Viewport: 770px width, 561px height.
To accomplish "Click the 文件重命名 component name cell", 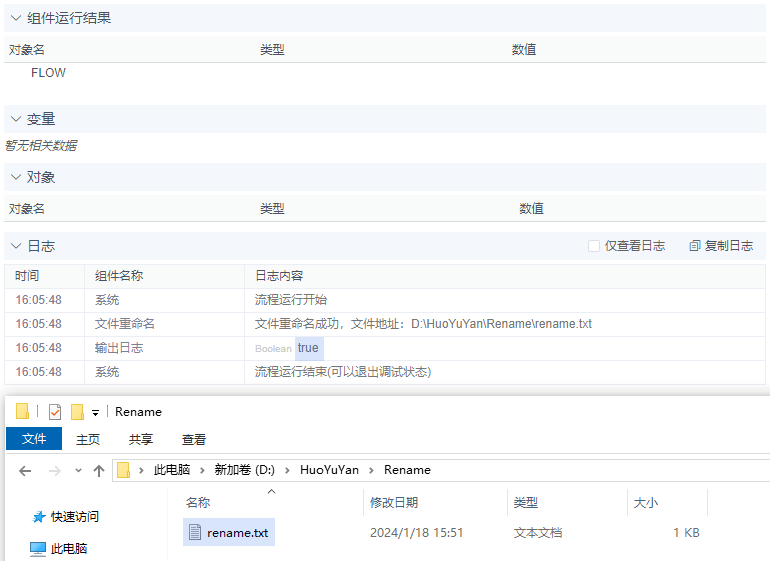I will click(x=125, y=324).
